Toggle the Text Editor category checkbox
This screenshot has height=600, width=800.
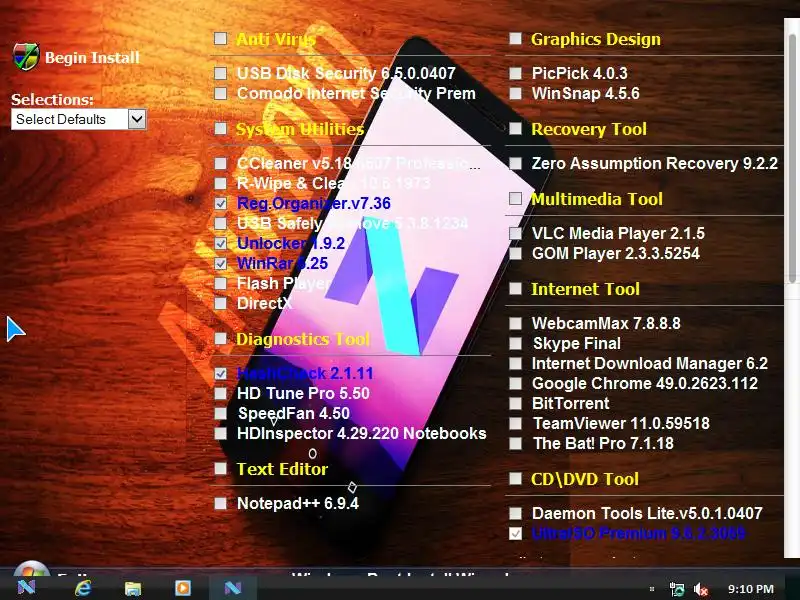220,468
